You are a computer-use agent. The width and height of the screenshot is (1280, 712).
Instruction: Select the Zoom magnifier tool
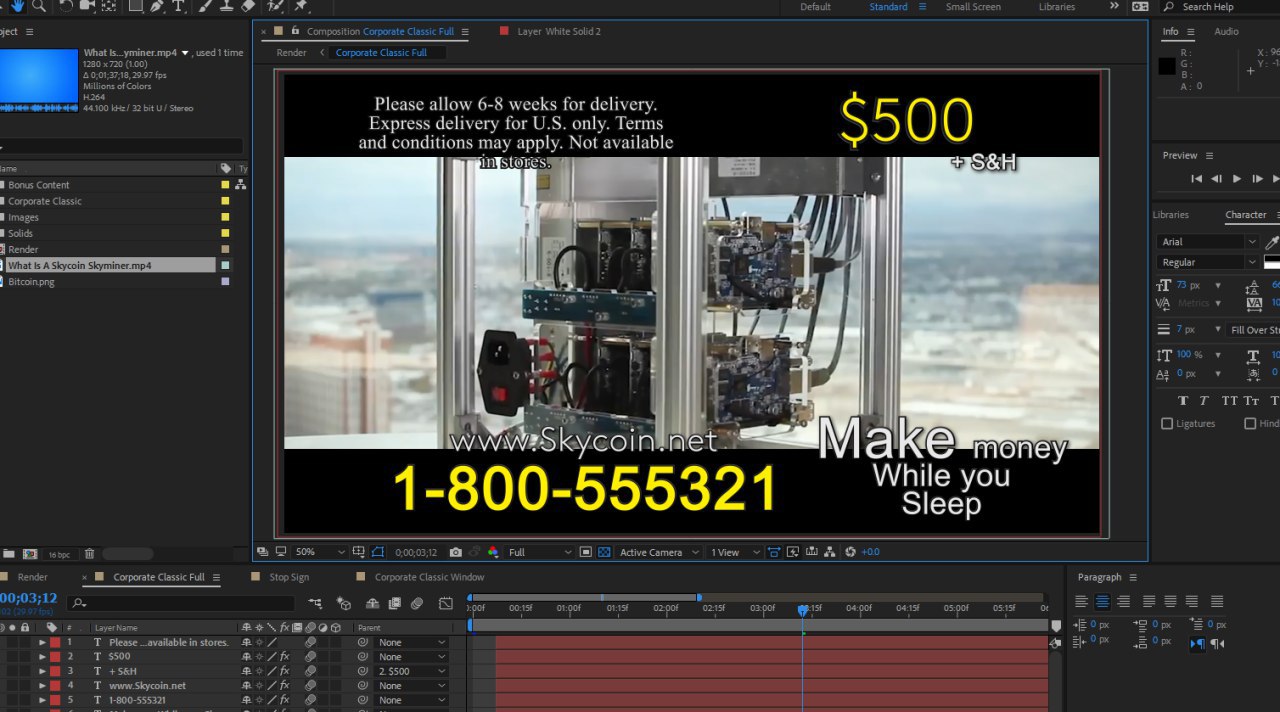(x=39, y=6)
